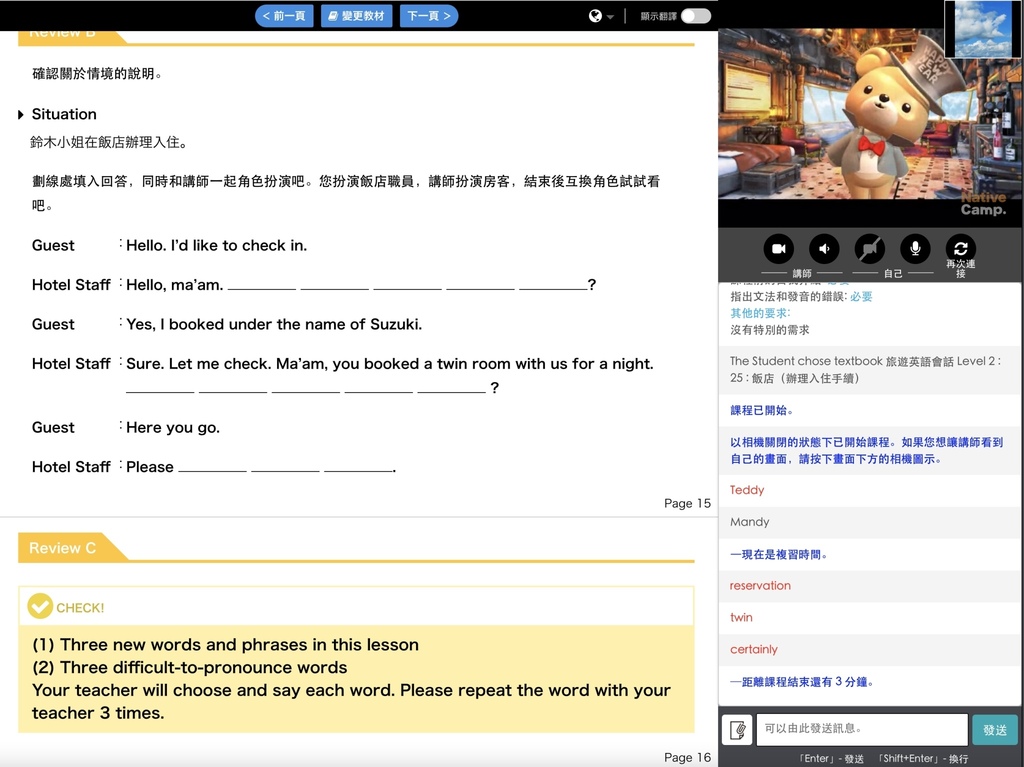Viewport: 1024px width, 767px height.
Task: Click the 'Here you go.' guest line
Action: pyautogui.click(x=172, y=428)
